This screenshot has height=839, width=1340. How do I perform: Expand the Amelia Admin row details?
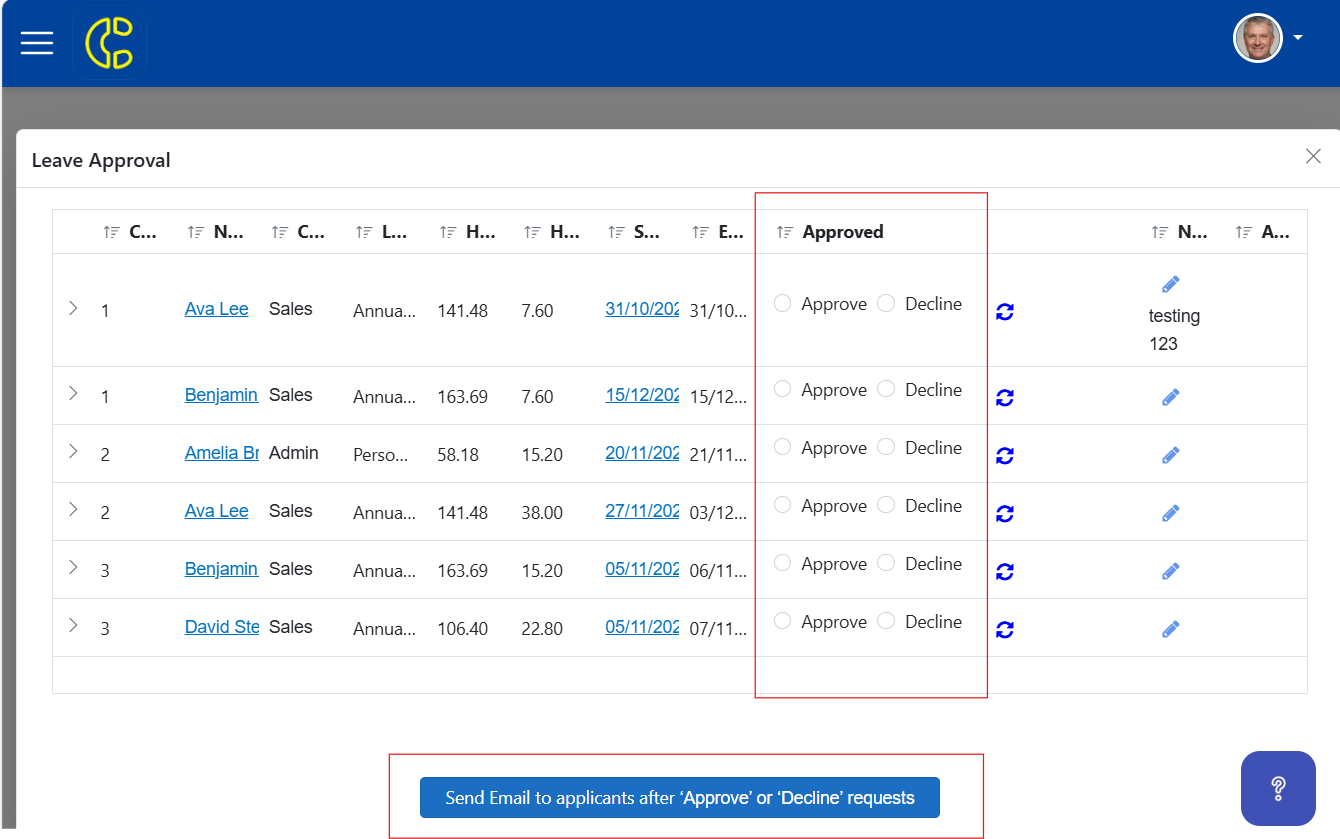73,452
